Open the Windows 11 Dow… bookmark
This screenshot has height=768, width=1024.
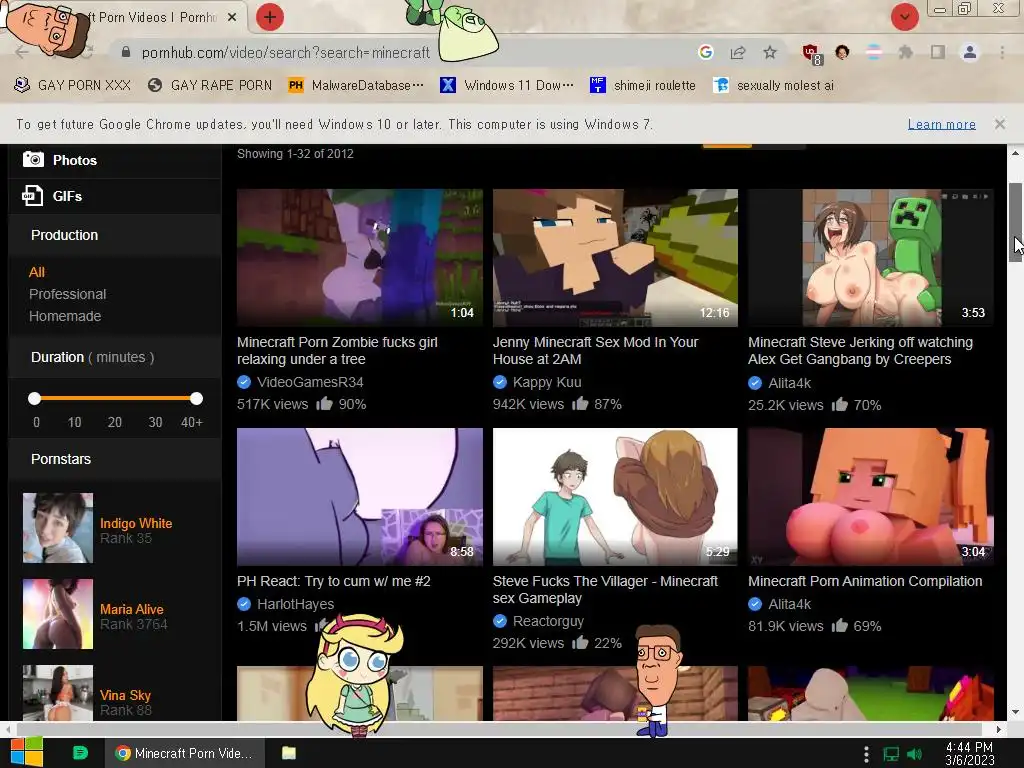[x=507, y=85]
